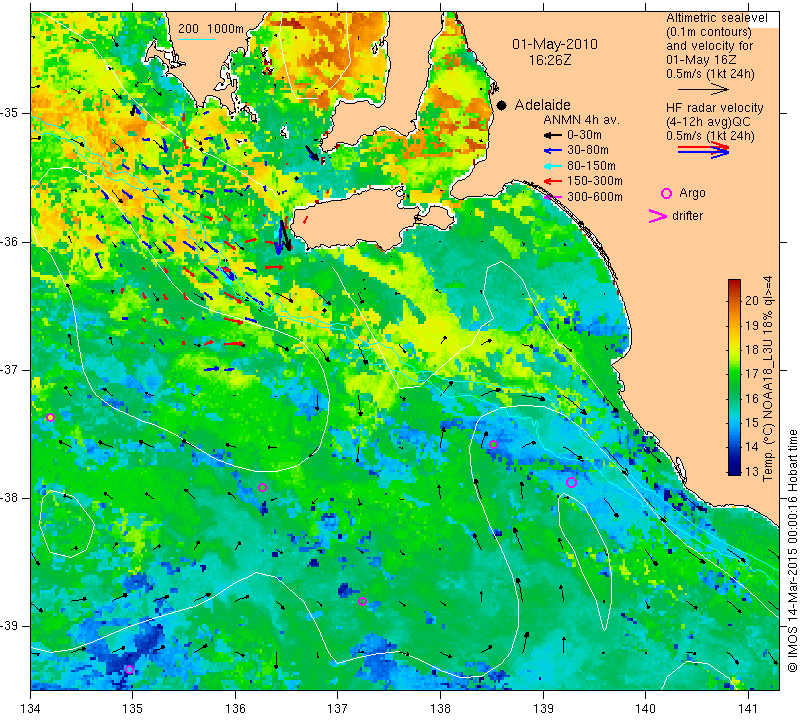Screen dimensions: 800x720
Task: Click the drifter legend label
Action: [687, 216]
